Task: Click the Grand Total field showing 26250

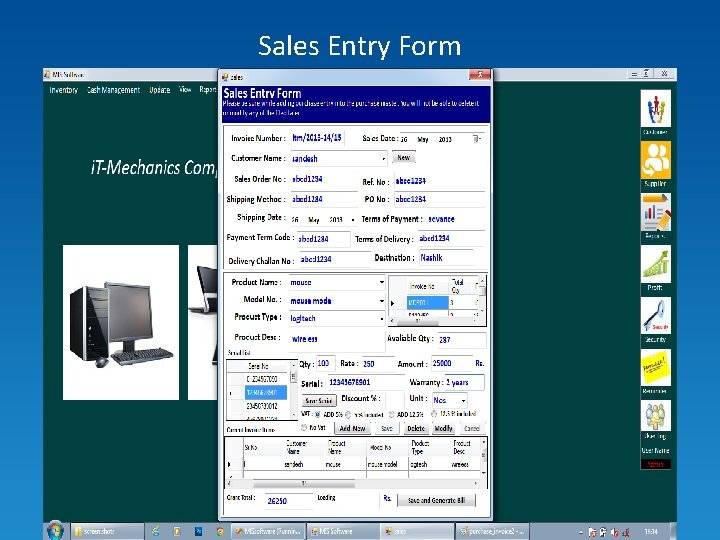Action: click(288, 501)
